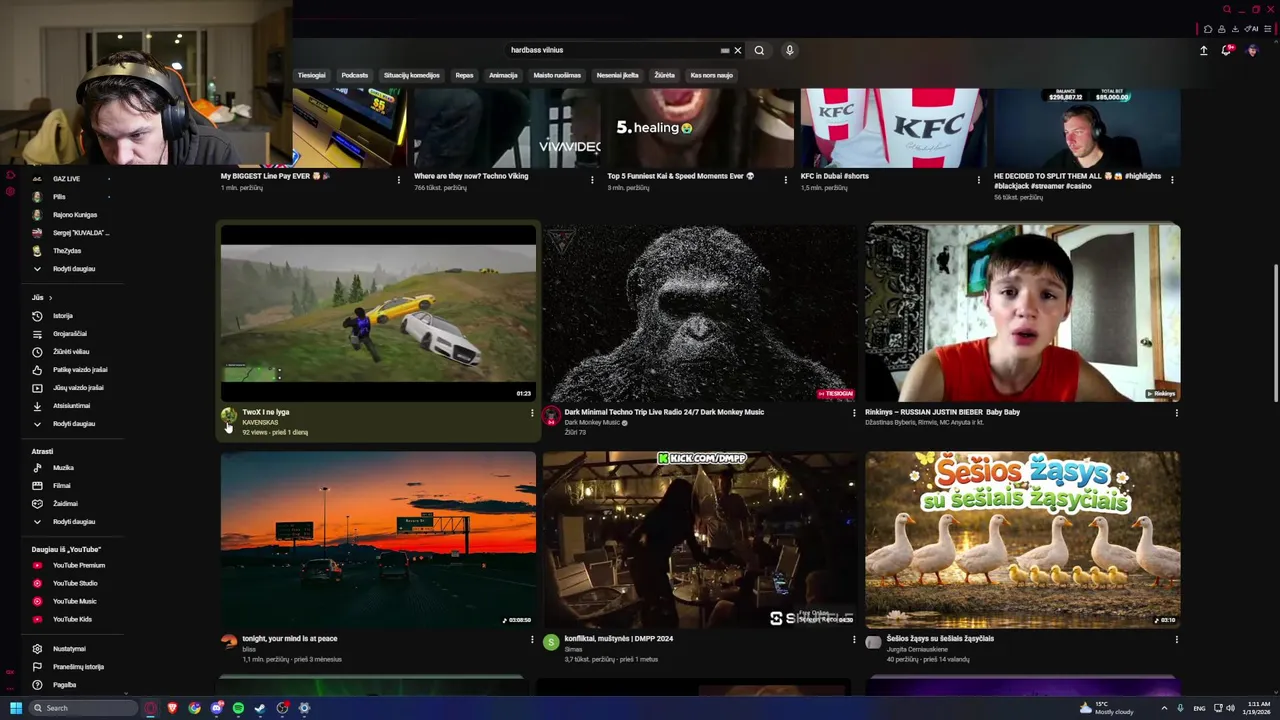1280x720 pixels.
Task: Open options menu for TwoX I ne lyga video
Action: [x=531, y=413]
